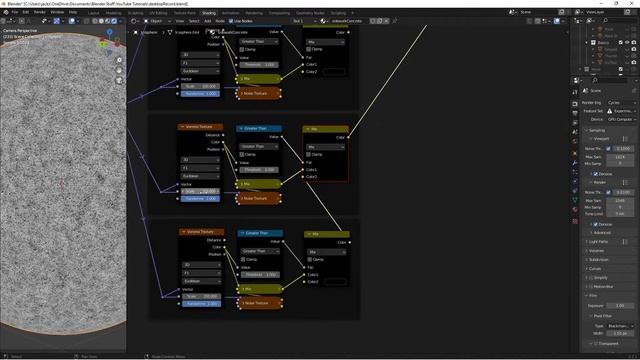Viewport: 640px width, 360px height.
Task: Select rendered viewport shading icon
Action: (x=114, y=21)
